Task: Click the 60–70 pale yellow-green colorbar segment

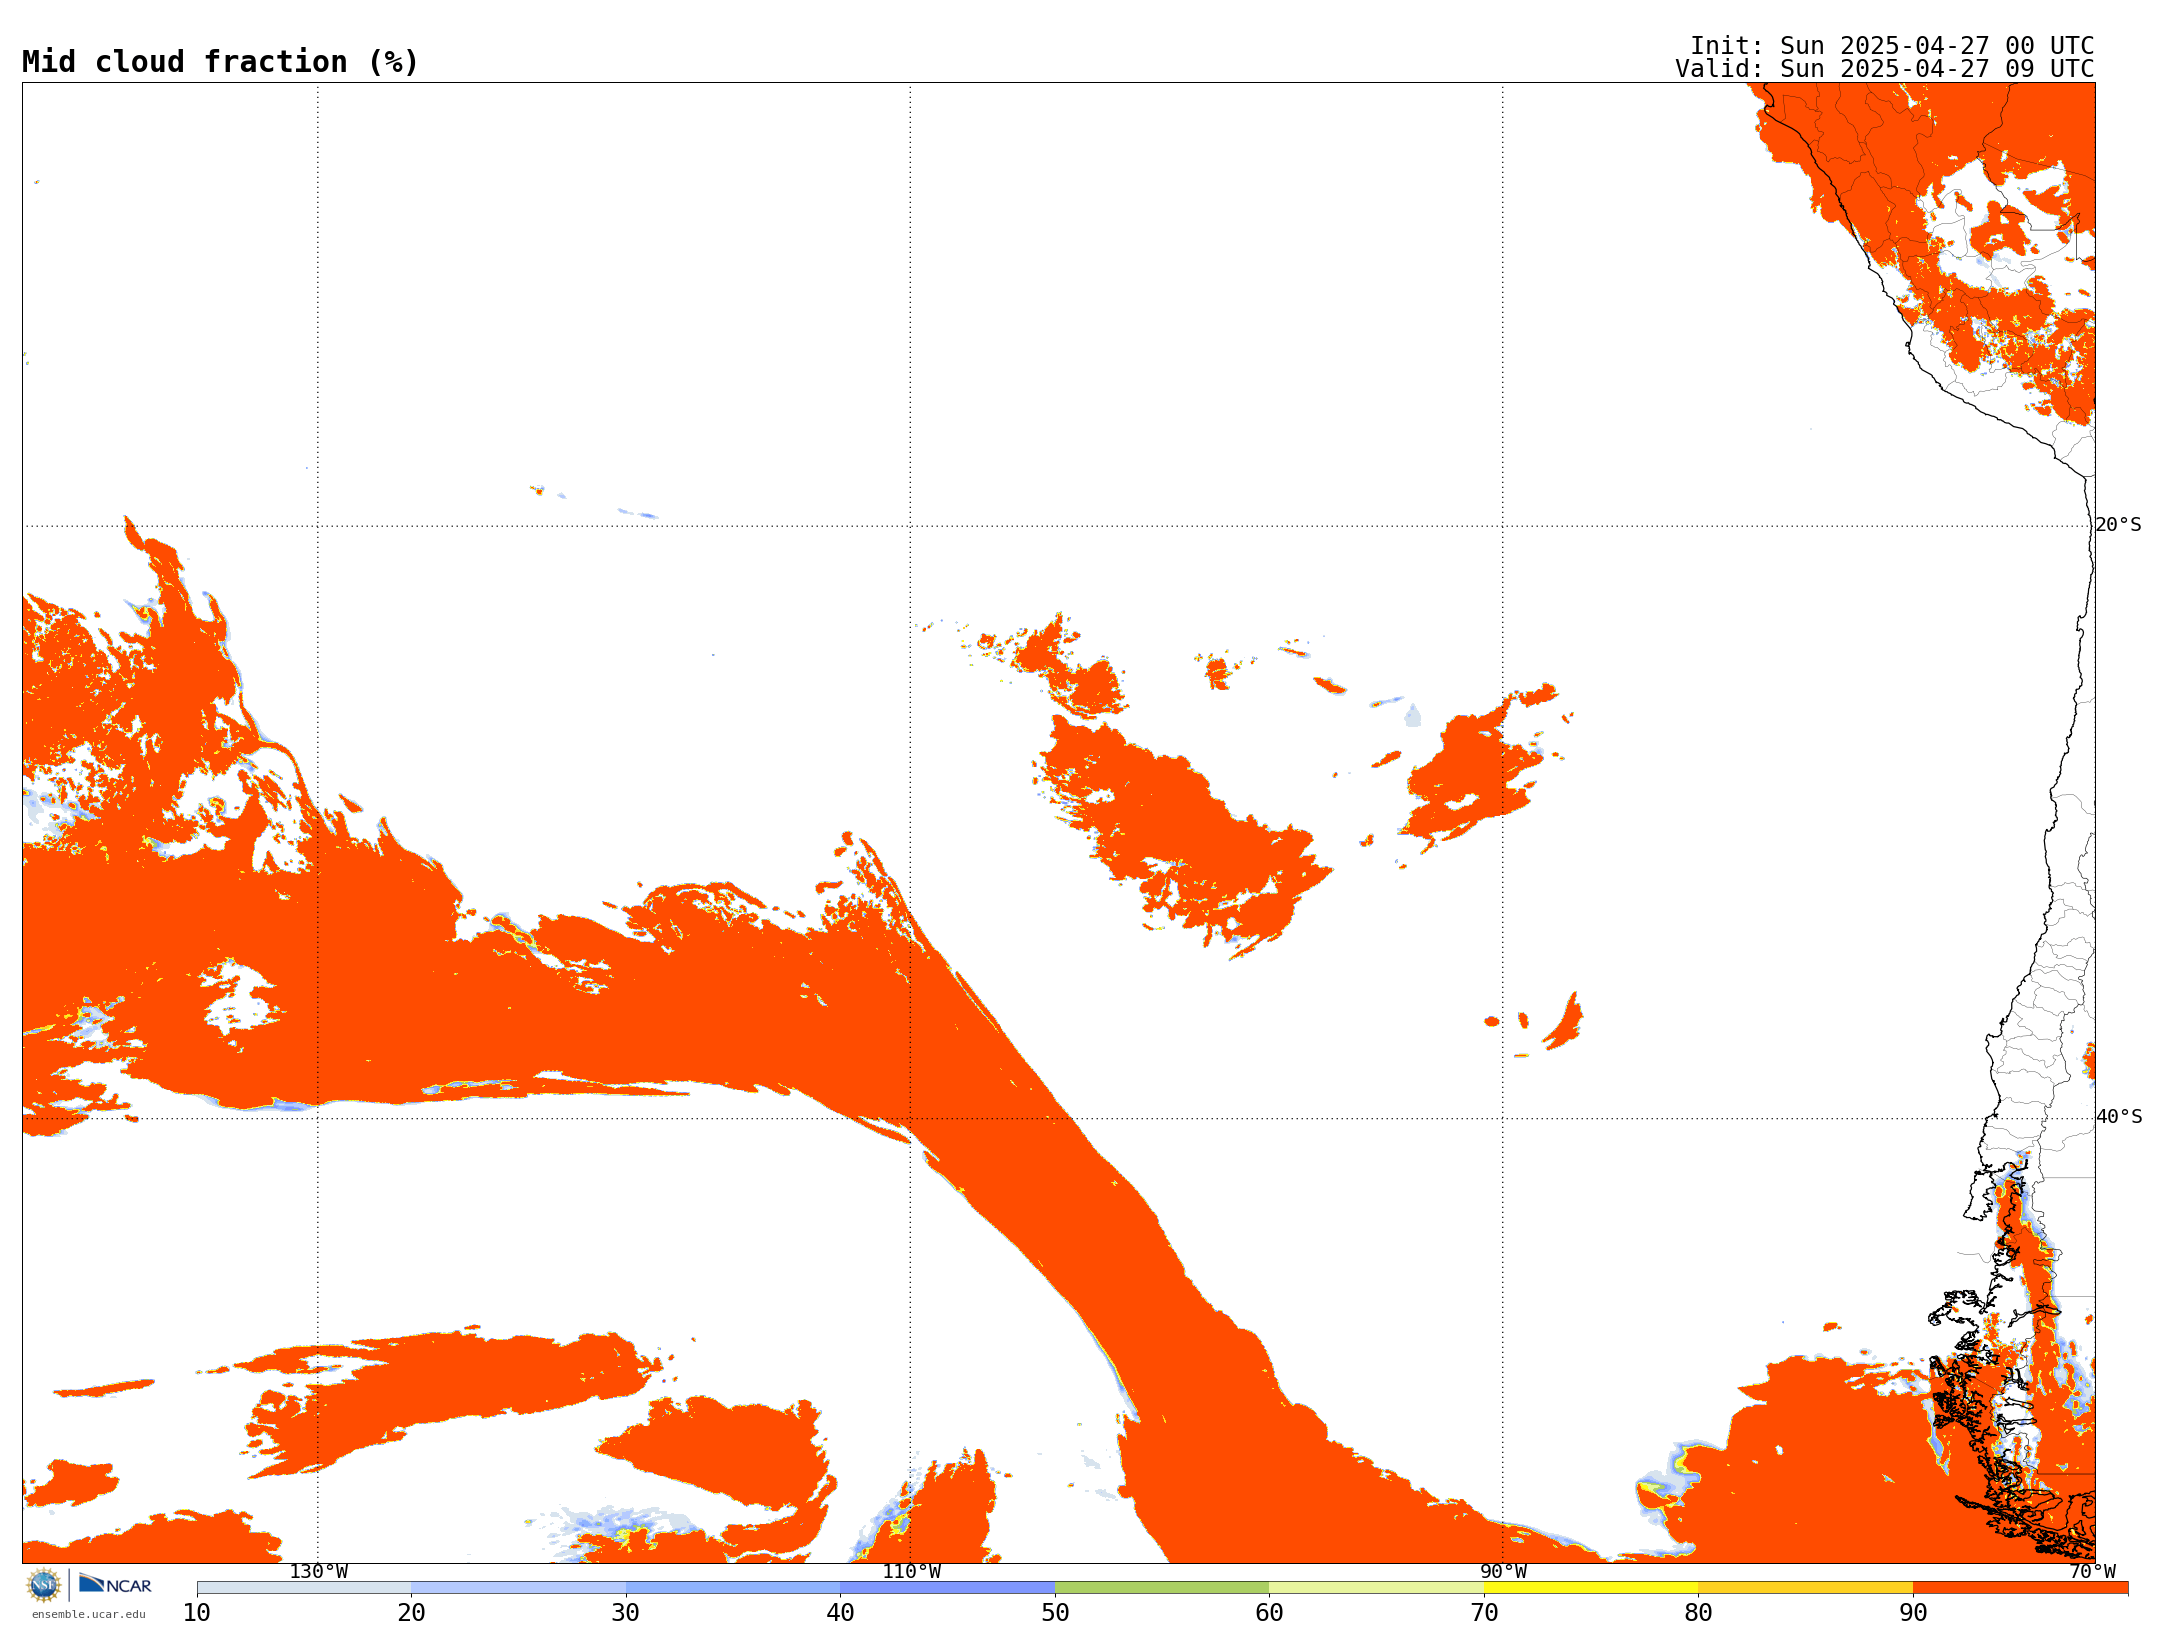Action: 1376,1588
